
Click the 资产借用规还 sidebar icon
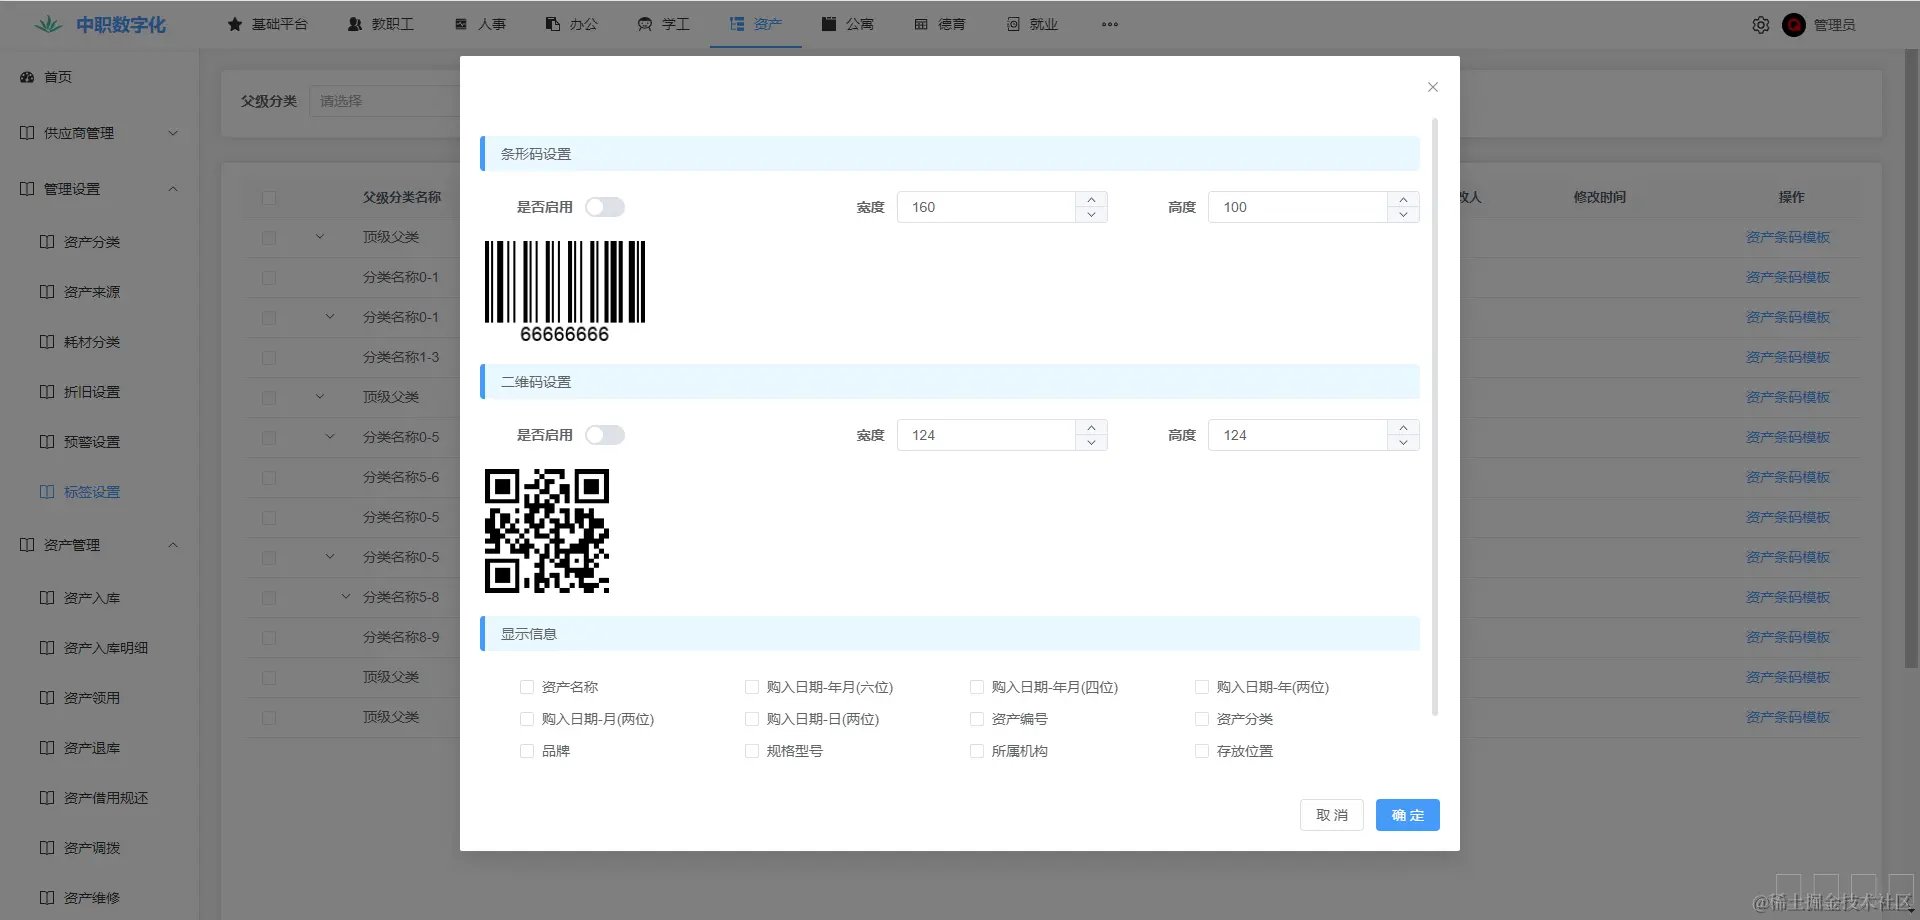(47, 797)
